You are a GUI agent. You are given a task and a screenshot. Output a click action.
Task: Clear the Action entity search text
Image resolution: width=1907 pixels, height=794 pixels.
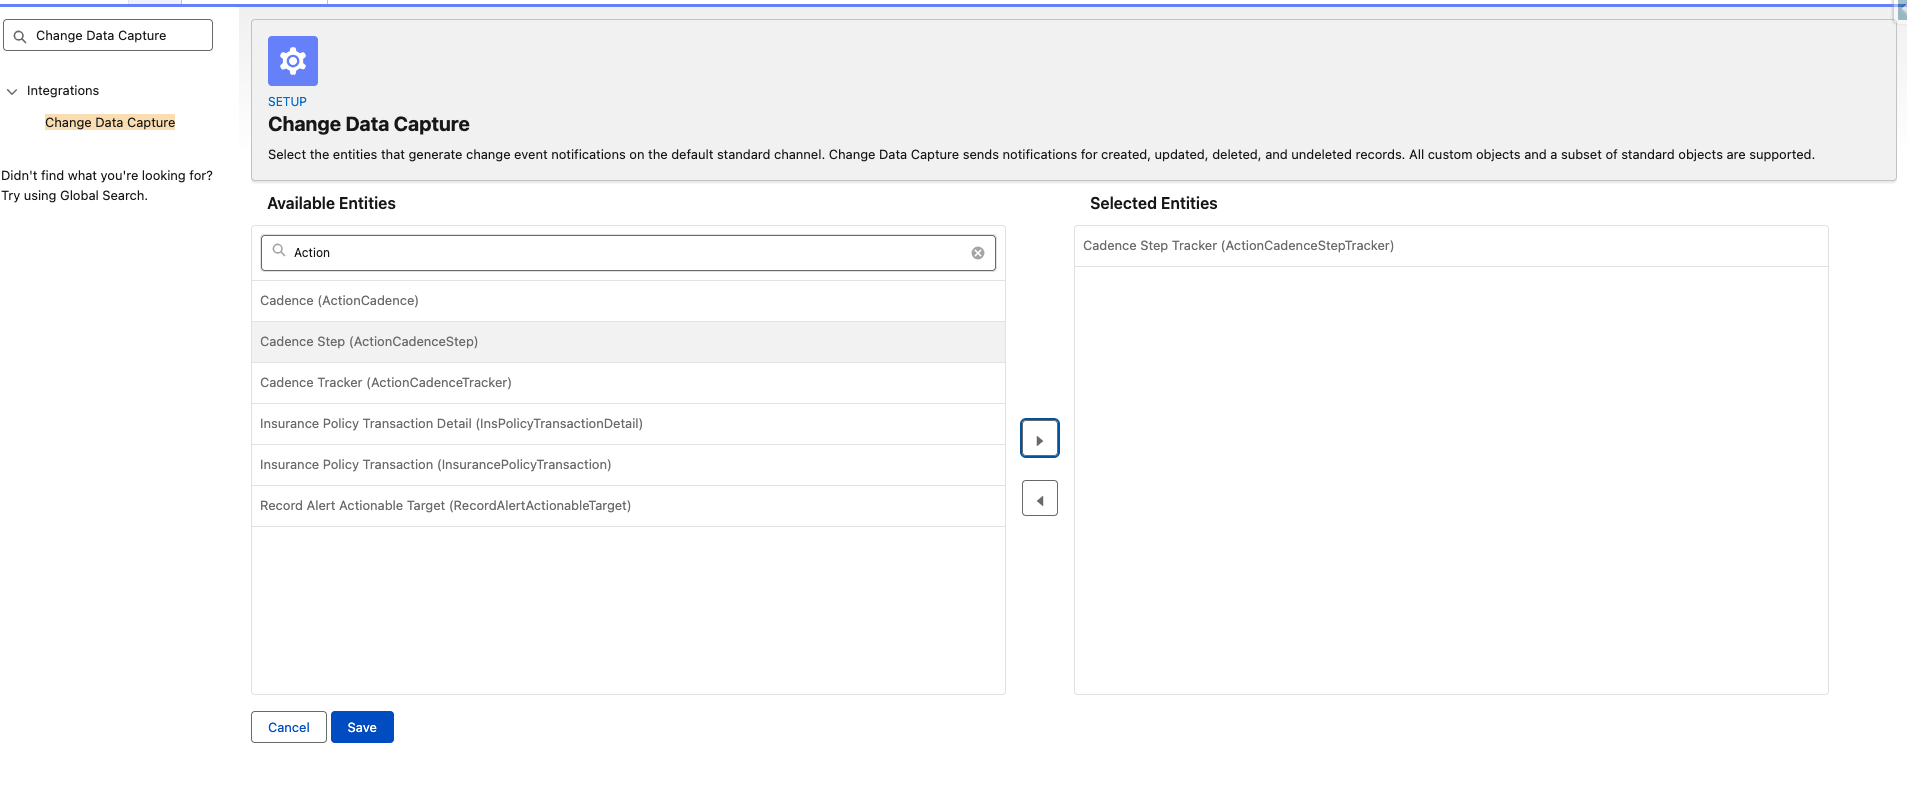pyautogui.click(x=978, y=253)
